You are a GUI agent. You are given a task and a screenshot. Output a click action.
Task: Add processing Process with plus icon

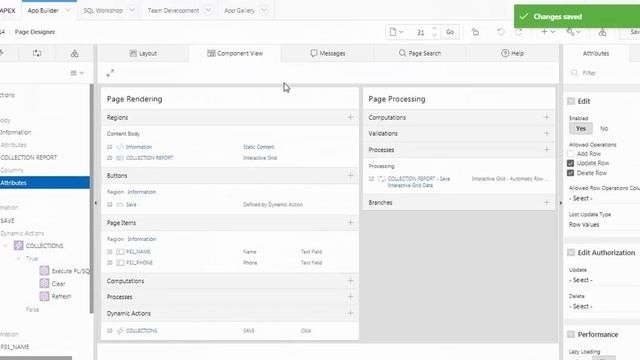coord(547,149)
